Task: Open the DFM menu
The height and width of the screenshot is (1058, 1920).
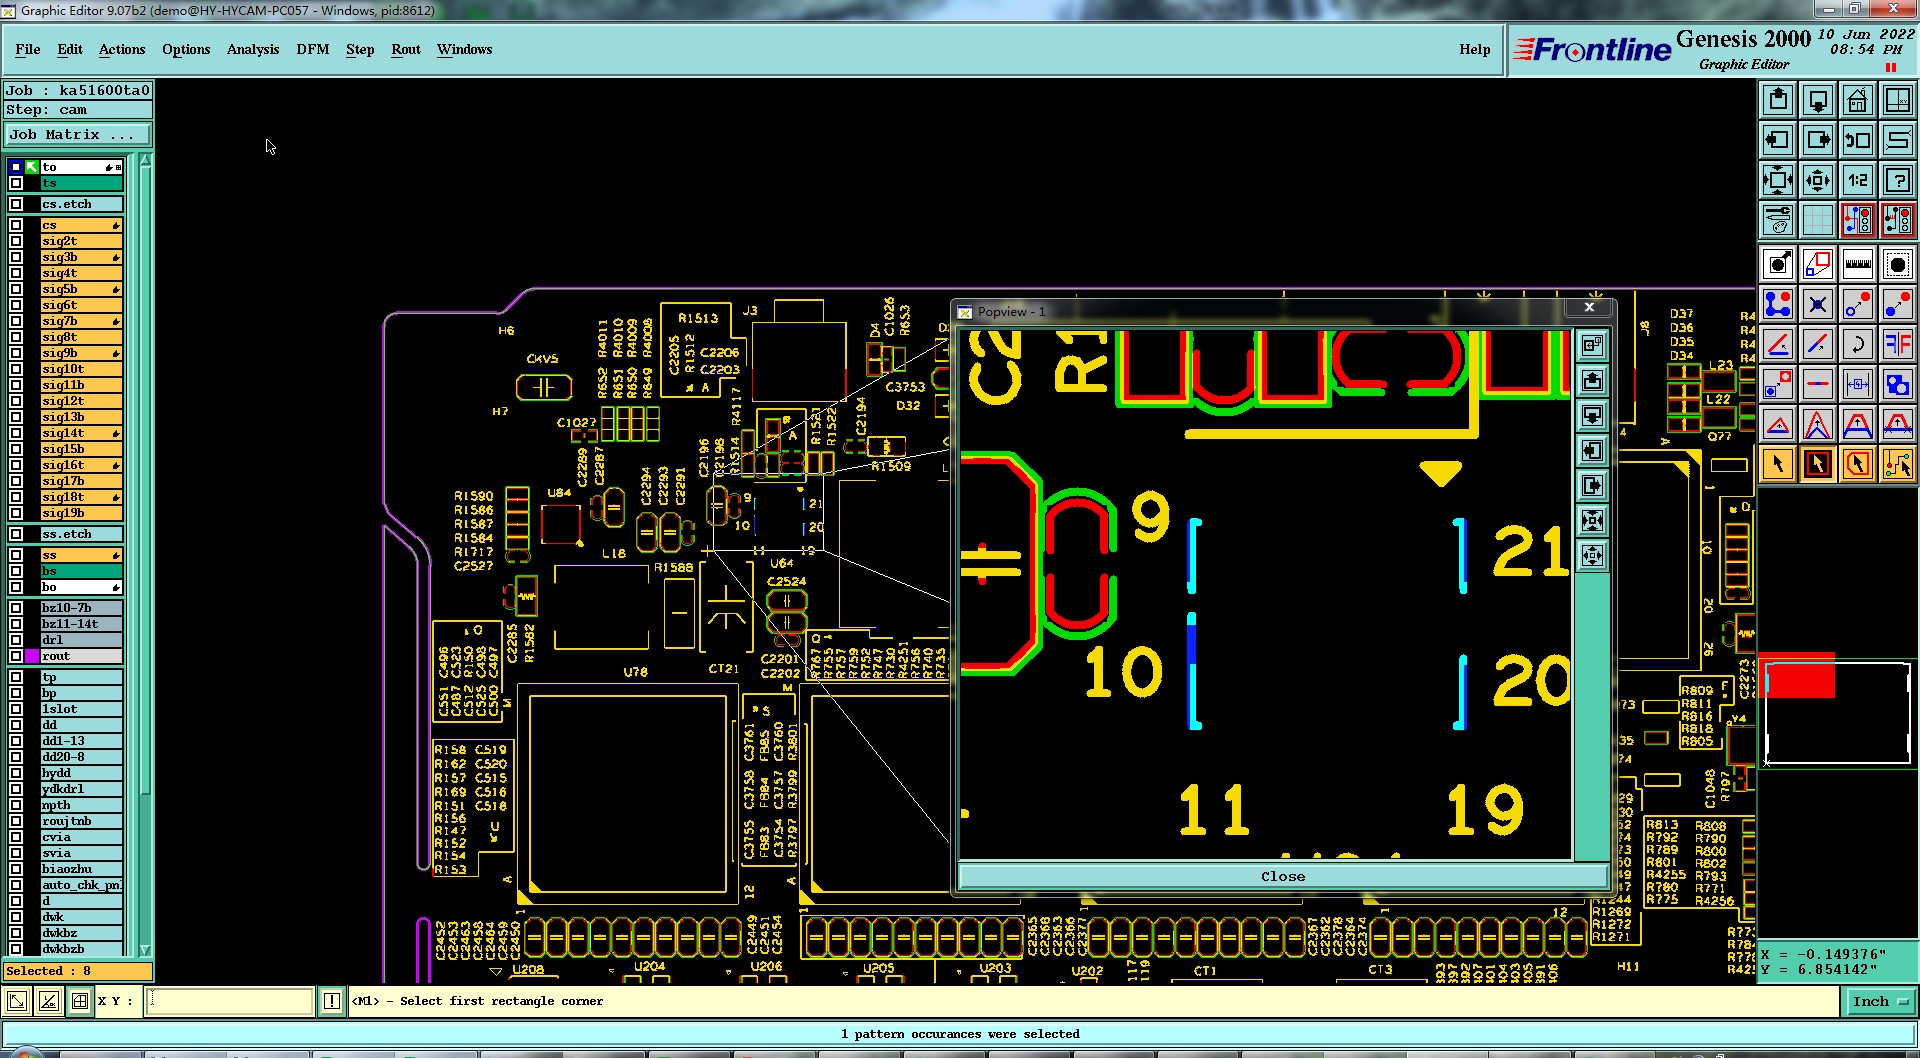Action: coord(312,49)
